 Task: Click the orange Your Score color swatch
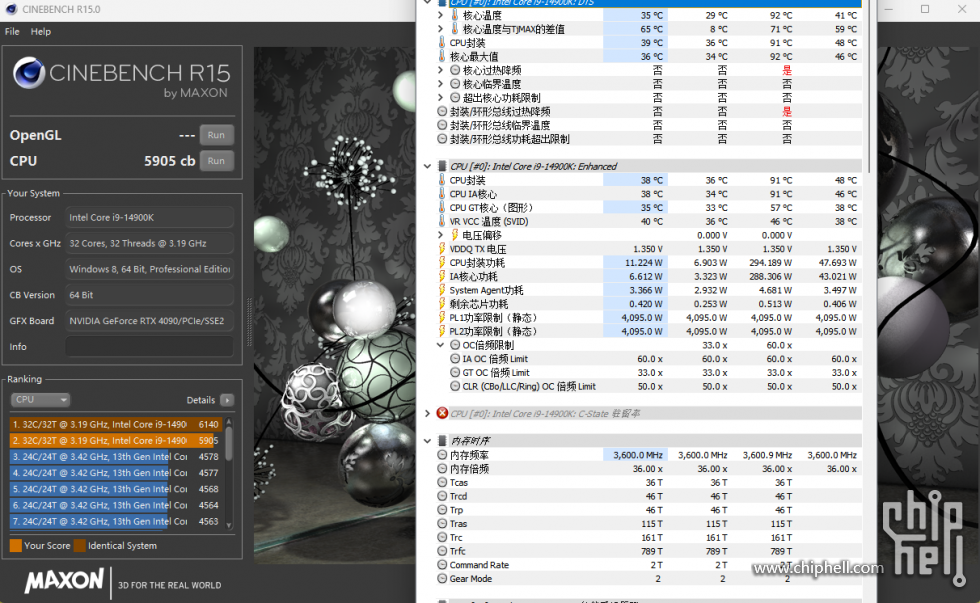point(16,546)
